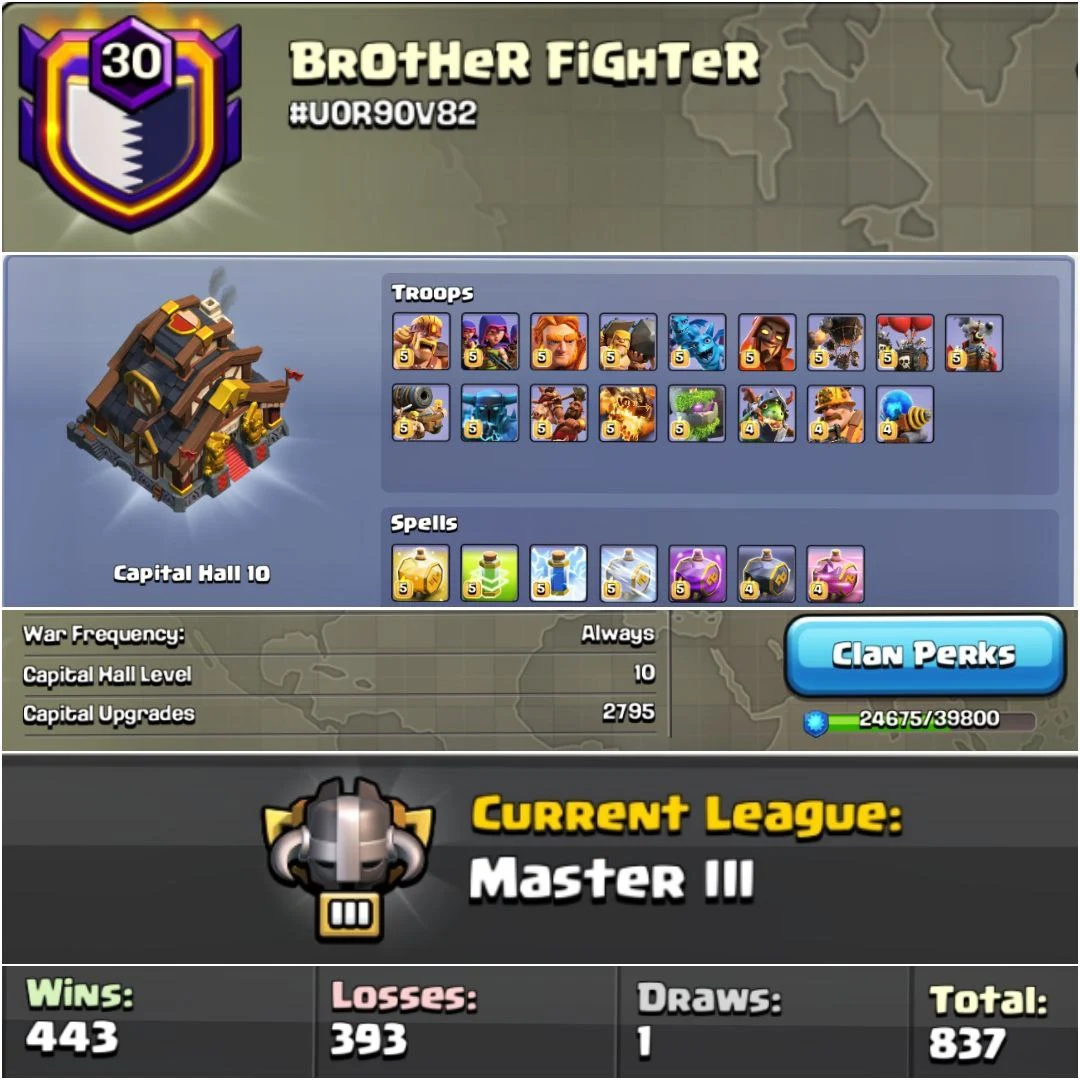This screenshot has width=1080, height=1080.
Task: Select the green Jump spell icon
Action: coord(490,573)
